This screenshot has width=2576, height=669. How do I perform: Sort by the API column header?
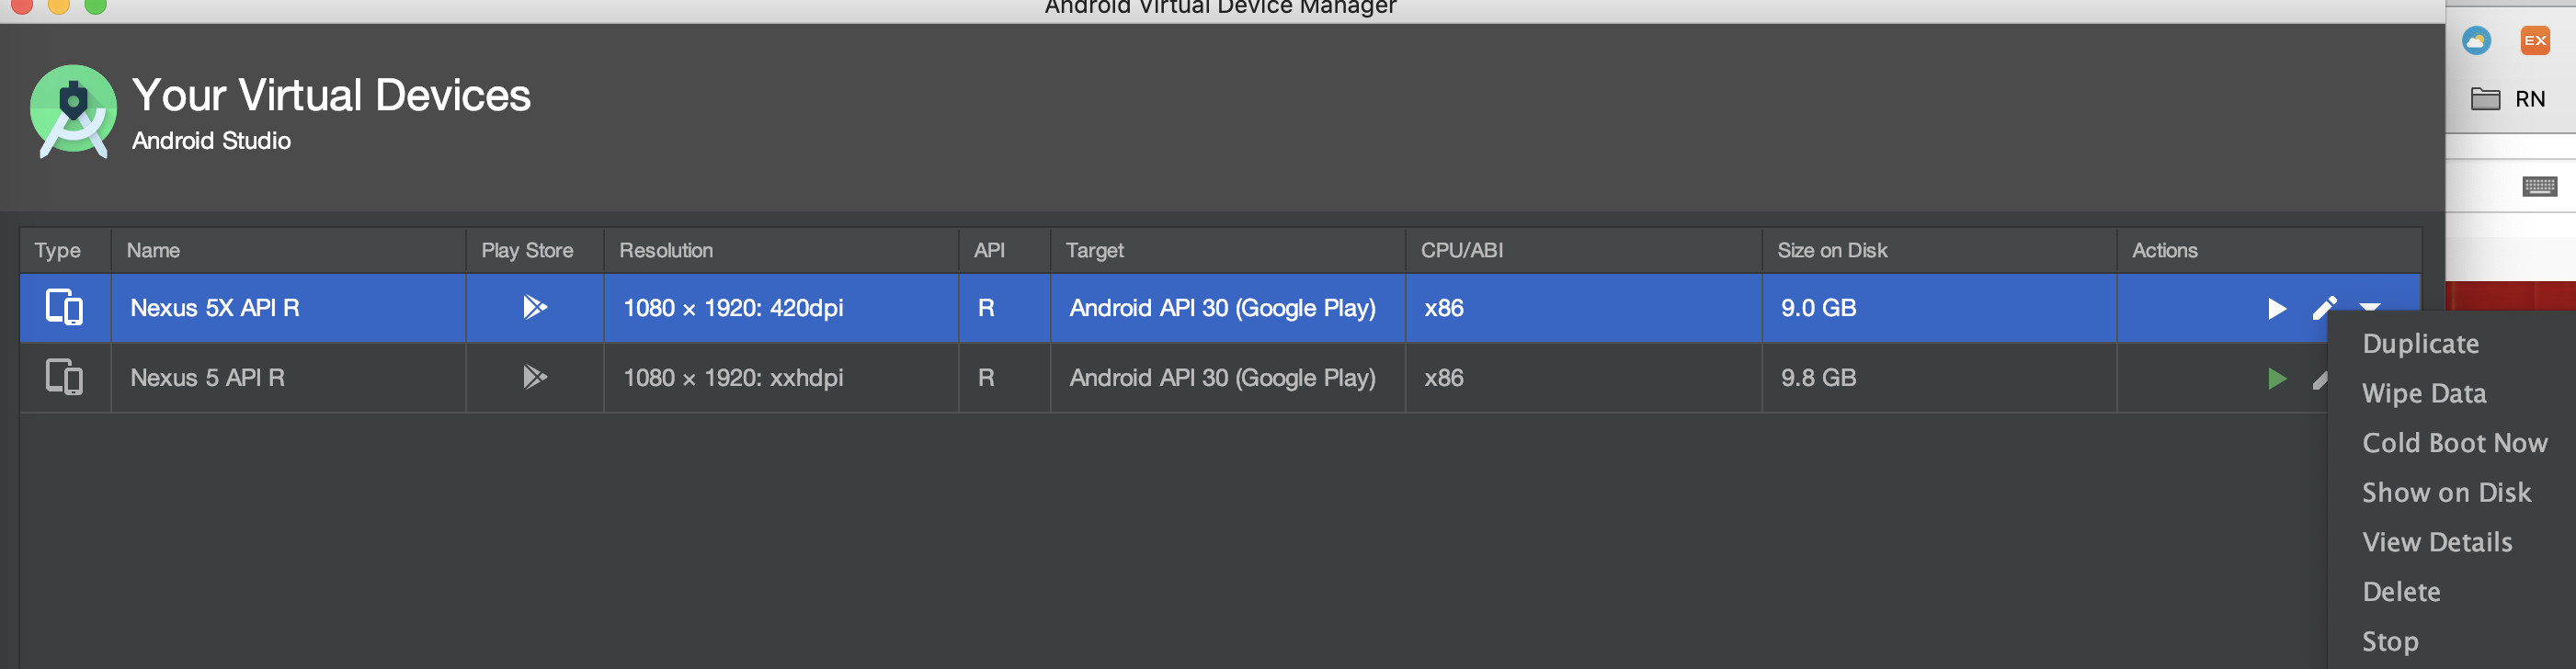(x=1004, y=250)
